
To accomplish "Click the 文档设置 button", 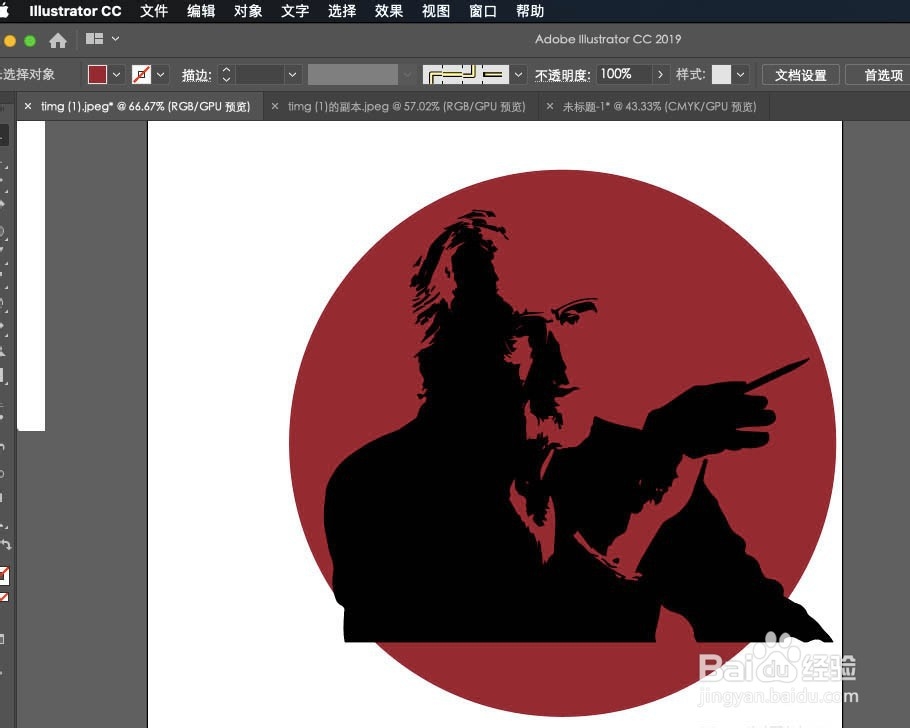I will point(801,75).
